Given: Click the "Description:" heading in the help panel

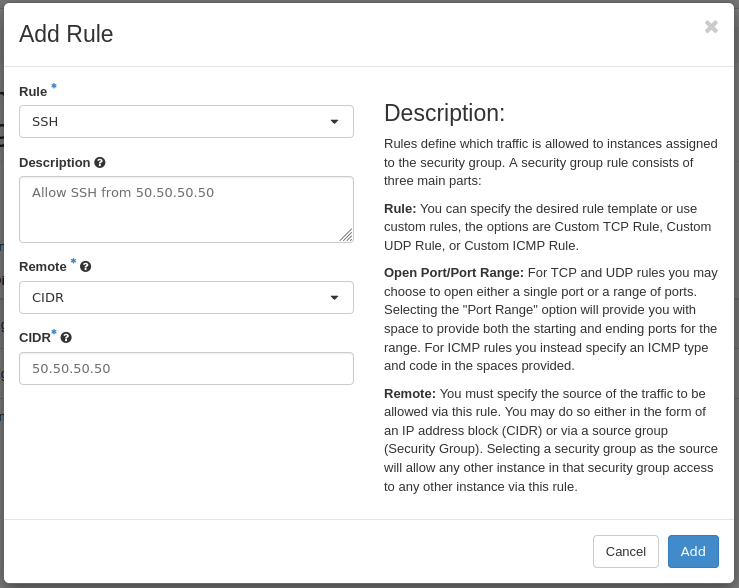Looking at the screenshot, I should coord(444,113).
